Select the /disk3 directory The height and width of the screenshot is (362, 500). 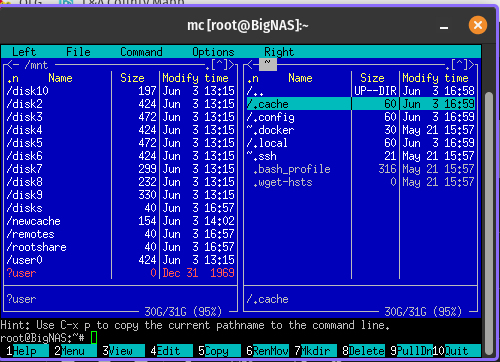(x=120, y=117)
